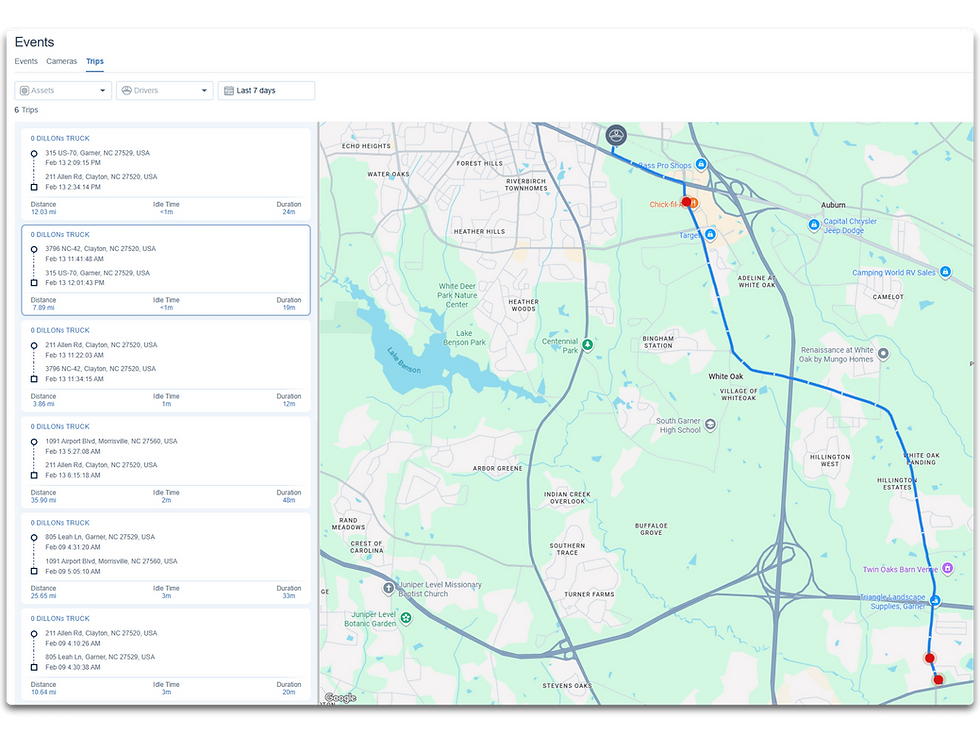Expand the Drivers filter dropdown
This screenshot has height=735, width=980.
164,90
